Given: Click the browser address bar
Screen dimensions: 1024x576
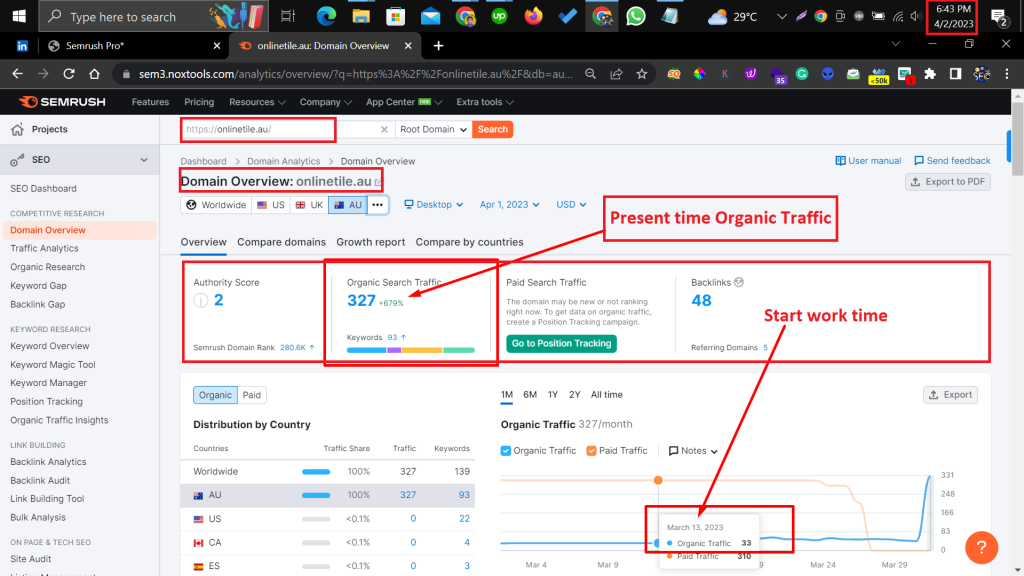Looking at the screenshot, I should (356, 74).
